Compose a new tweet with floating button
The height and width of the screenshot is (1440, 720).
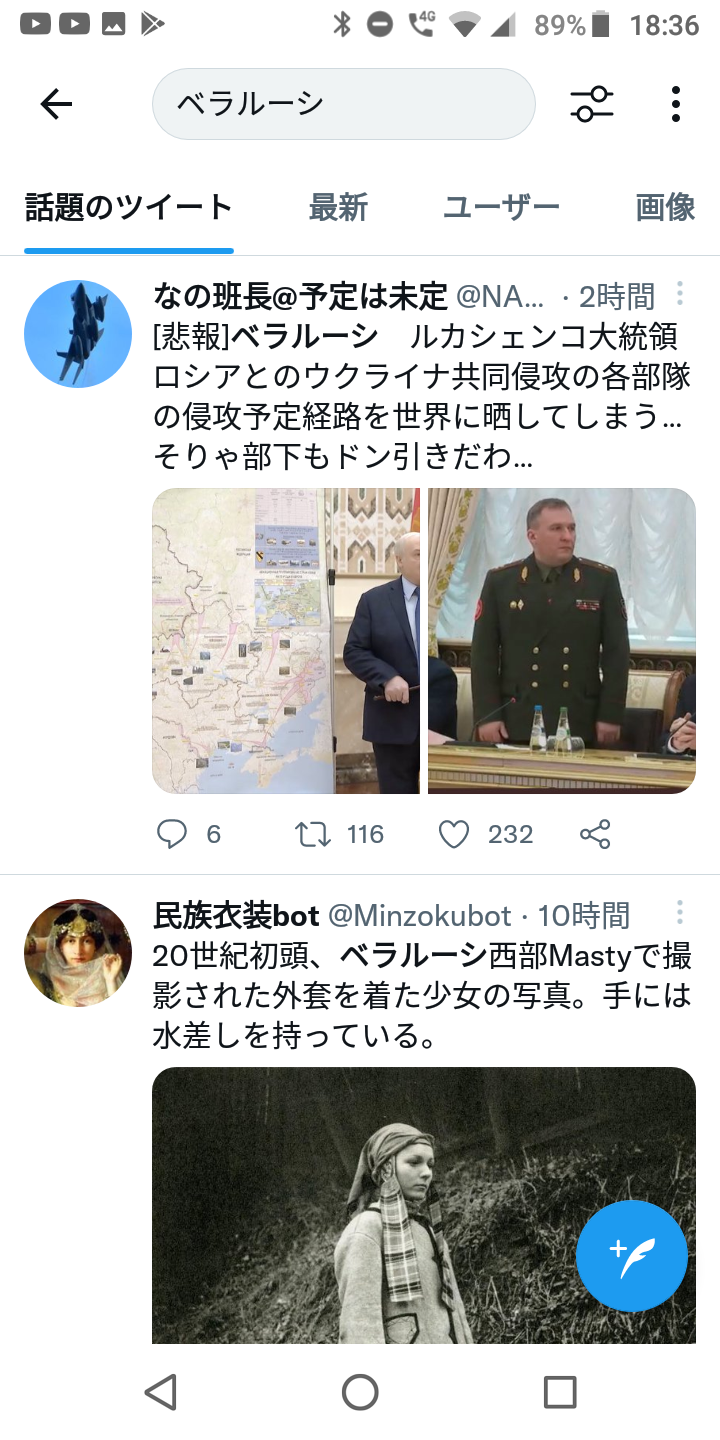click(x=632, y=1255)
